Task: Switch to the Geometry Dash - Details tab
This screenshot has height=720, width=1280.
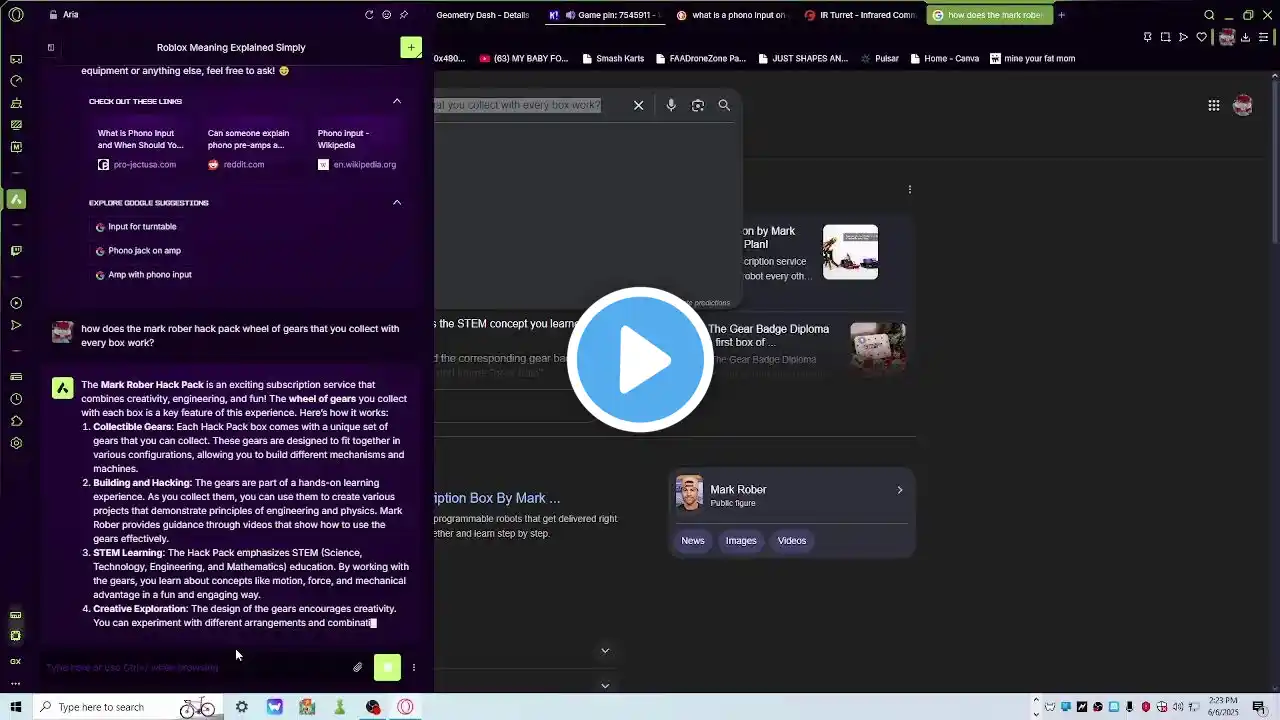Action: [x=483, y=15]
